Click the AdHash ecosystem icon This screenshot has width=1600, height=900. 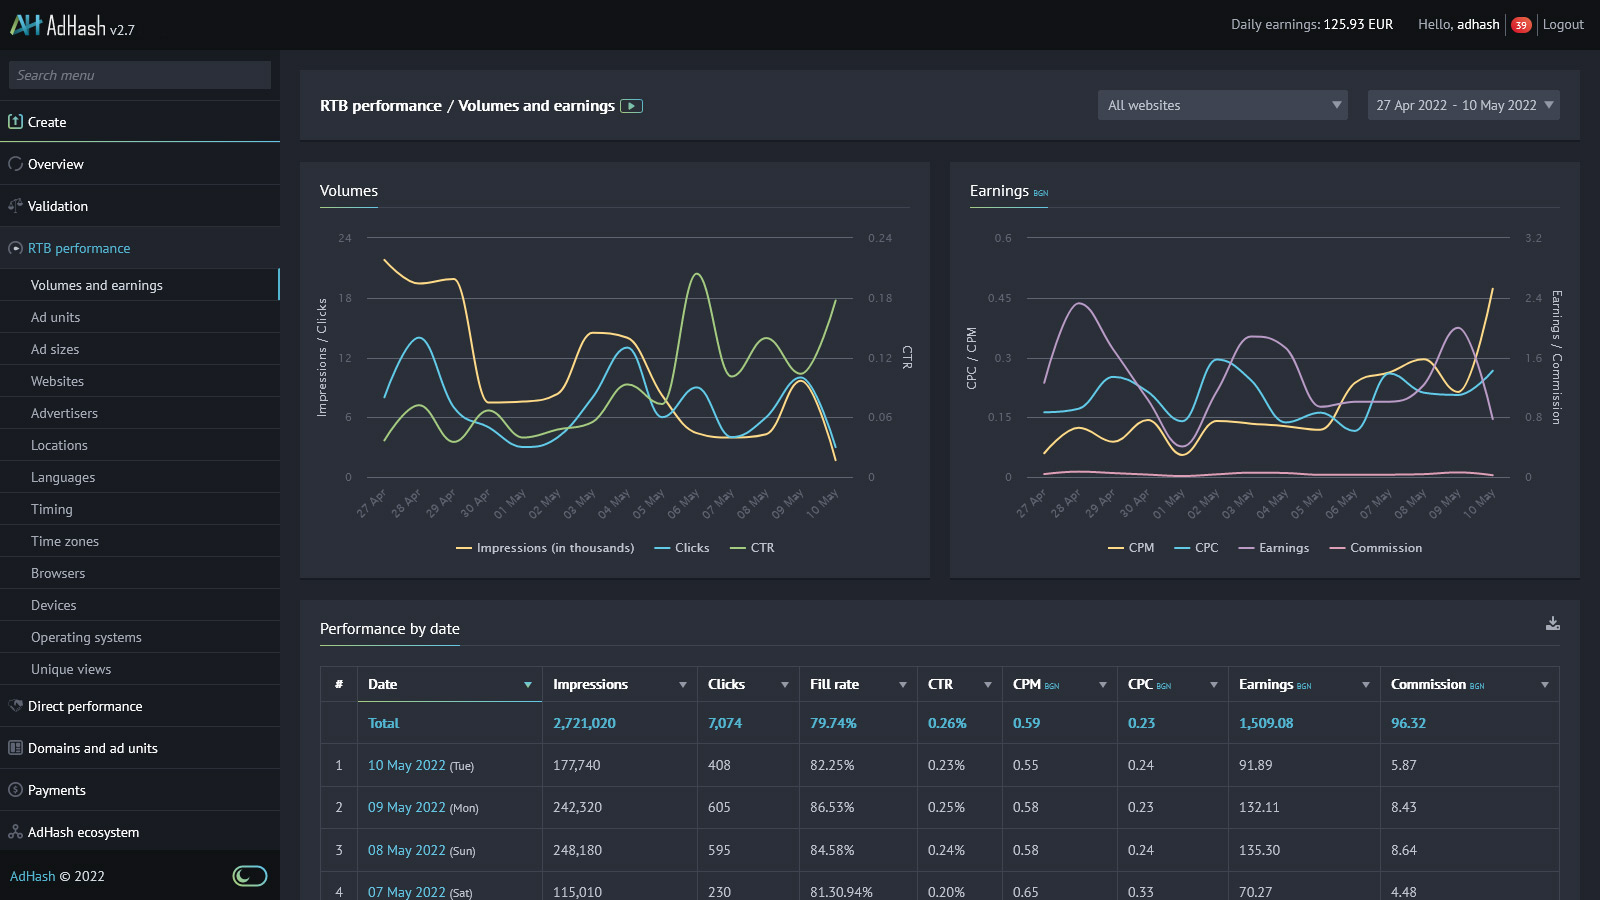pos(15,832)
